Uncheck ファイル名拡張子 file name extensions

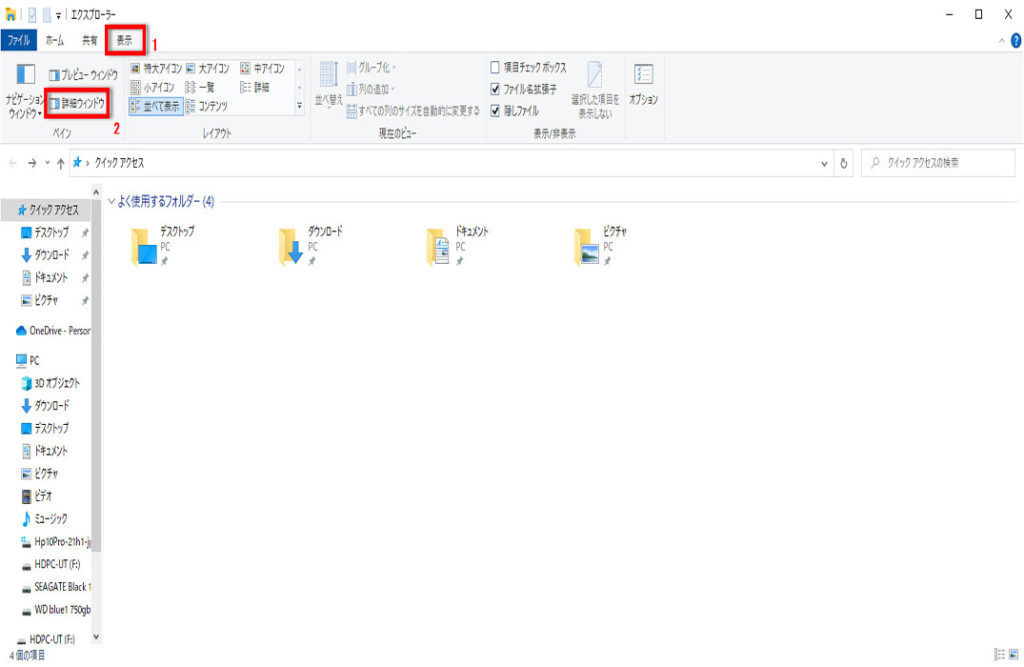pos(496,89)
